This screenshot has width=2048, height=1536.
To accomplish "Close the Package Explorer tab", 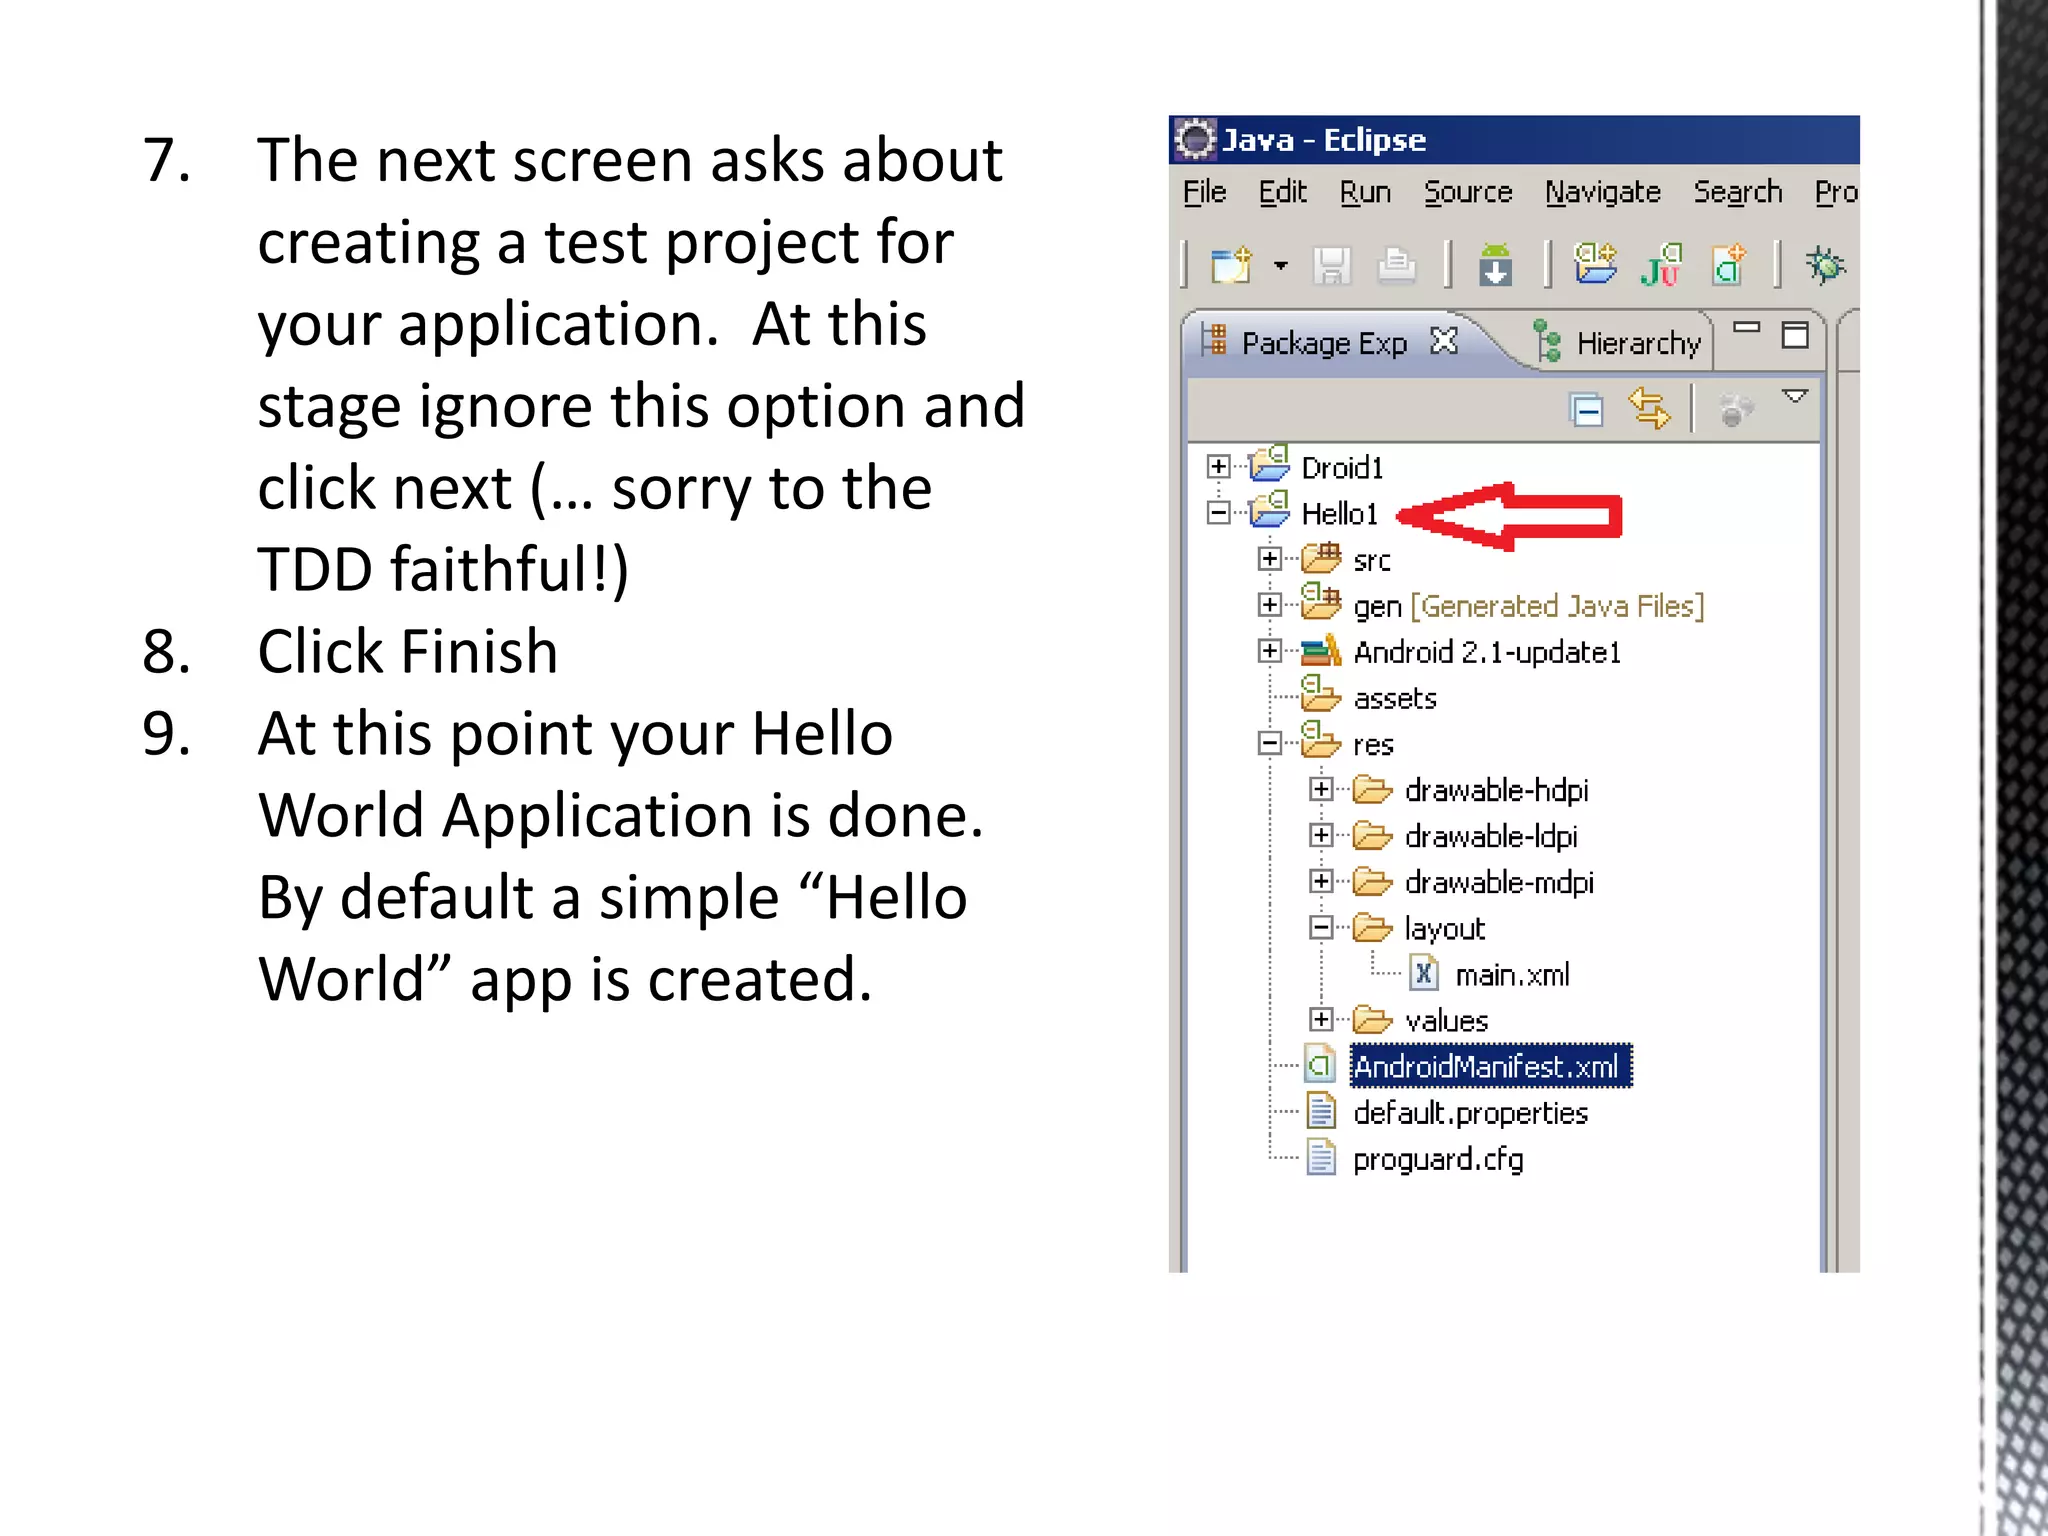I will [1444, 342].
